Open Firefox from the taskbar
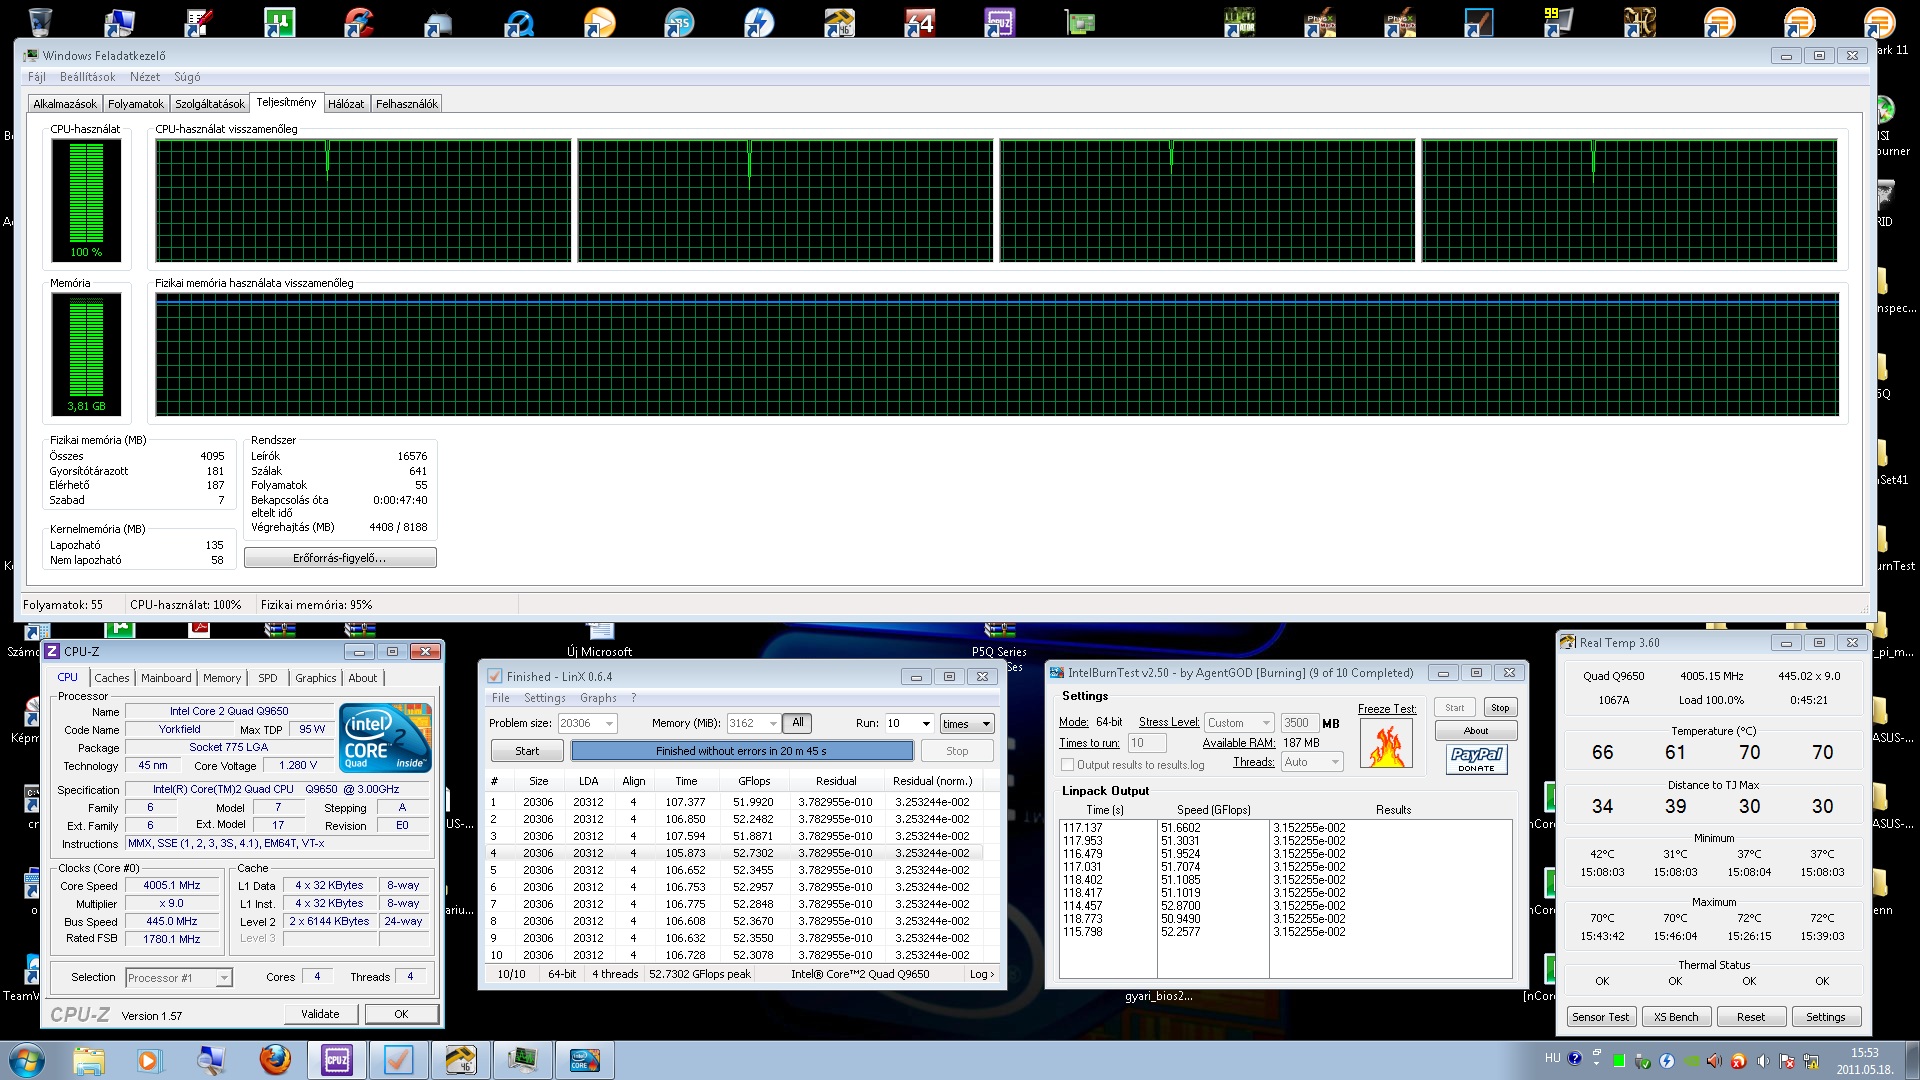This screenshot has height=1080, width=1920. pos(275,1060)
